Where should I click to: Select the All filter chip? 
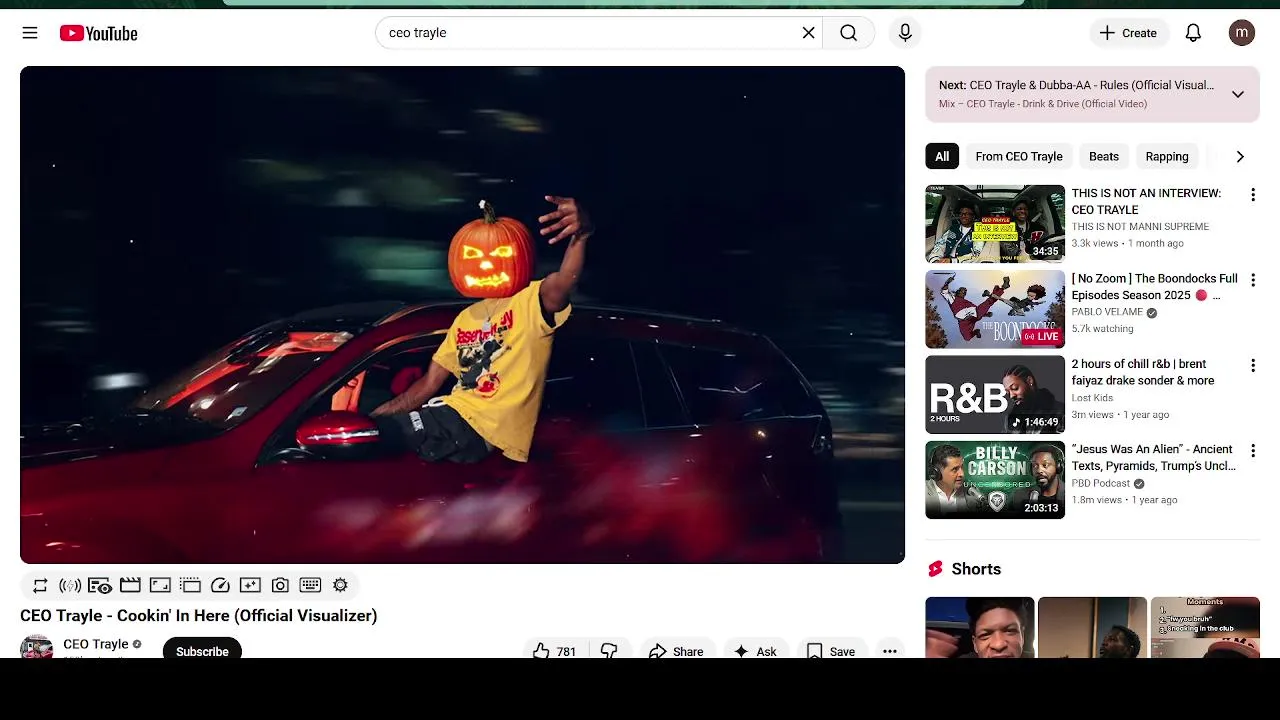tap(942, 156)
